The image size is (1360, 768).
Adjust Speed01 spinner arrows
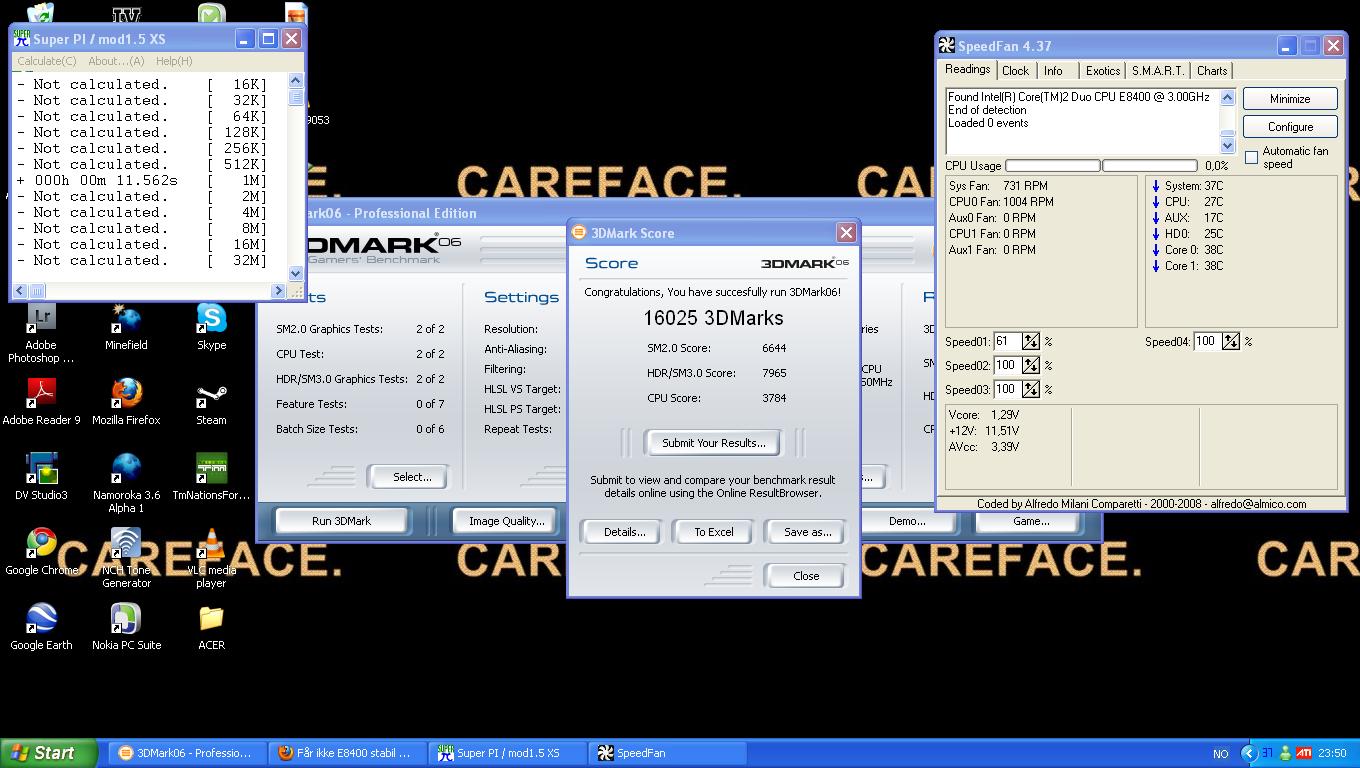point(1031,341)
